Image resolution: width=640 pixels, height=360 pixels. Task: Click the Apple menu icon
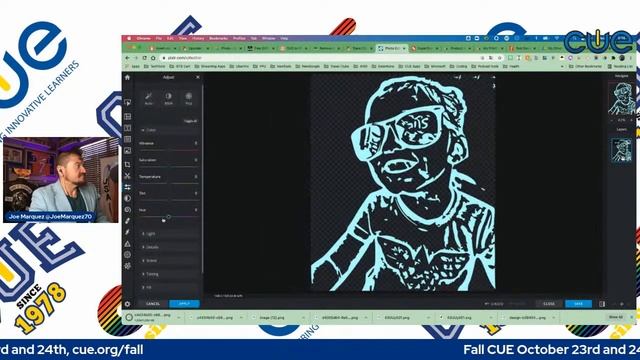[x=129, y=38]
